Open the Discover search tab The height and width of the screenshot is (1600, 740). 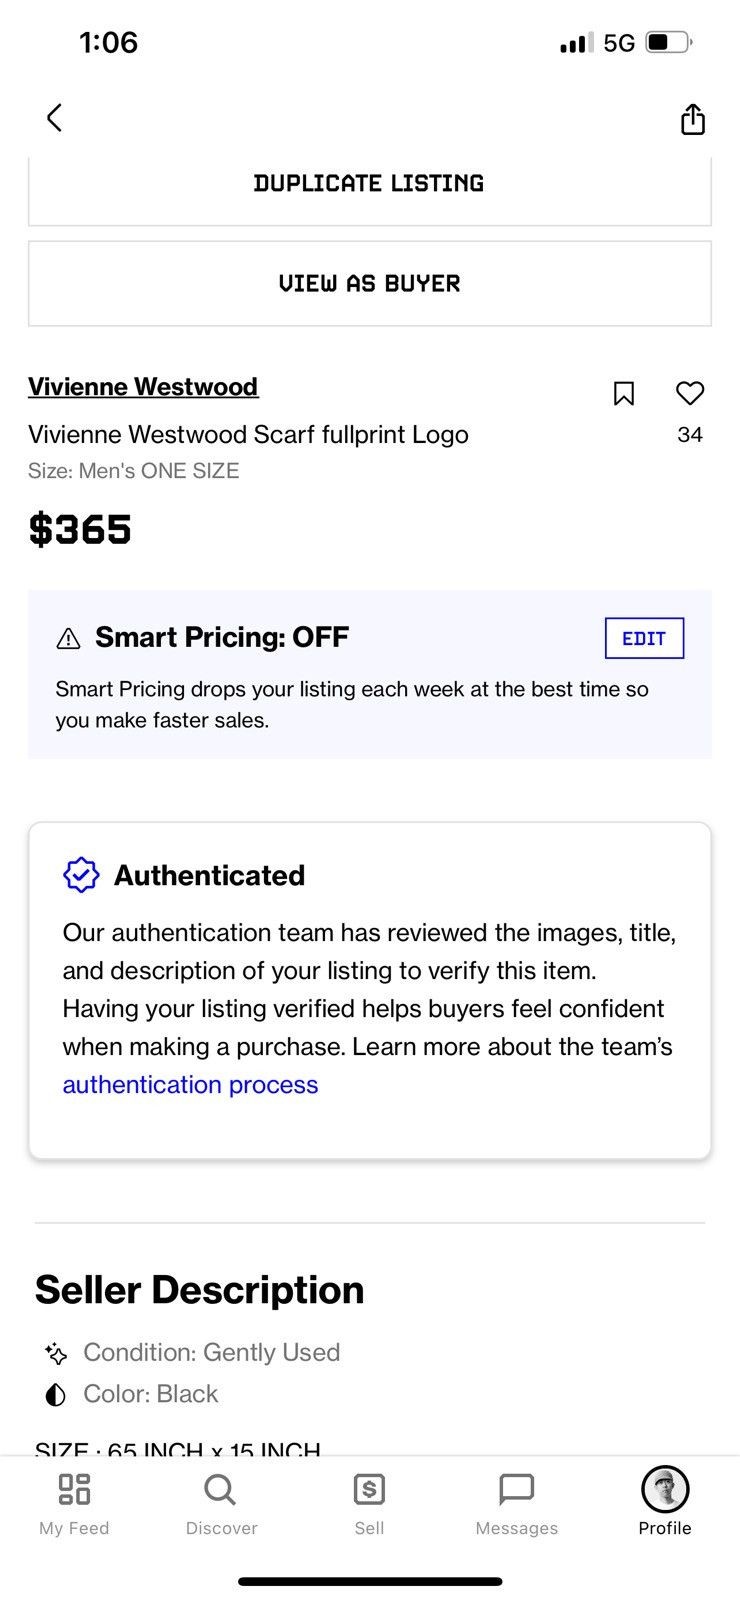point(221,1504)
